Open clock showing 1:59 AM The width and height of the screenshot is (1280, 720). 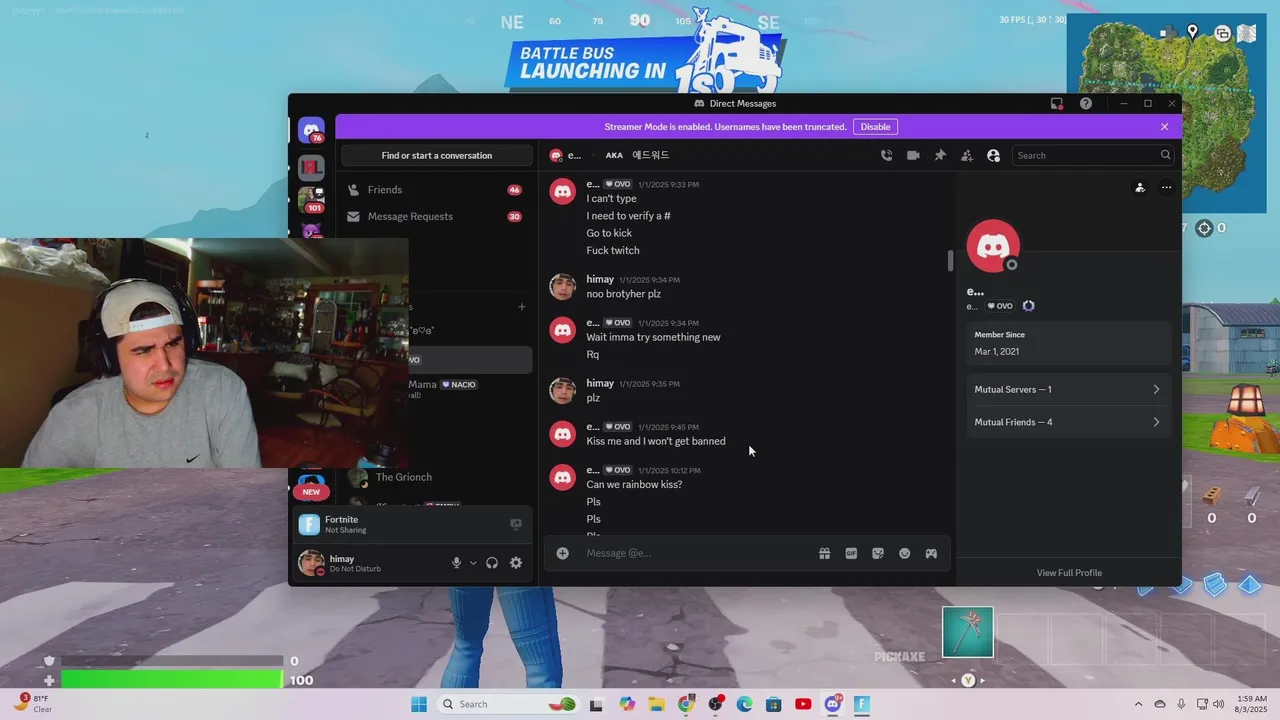point(1252,704)
